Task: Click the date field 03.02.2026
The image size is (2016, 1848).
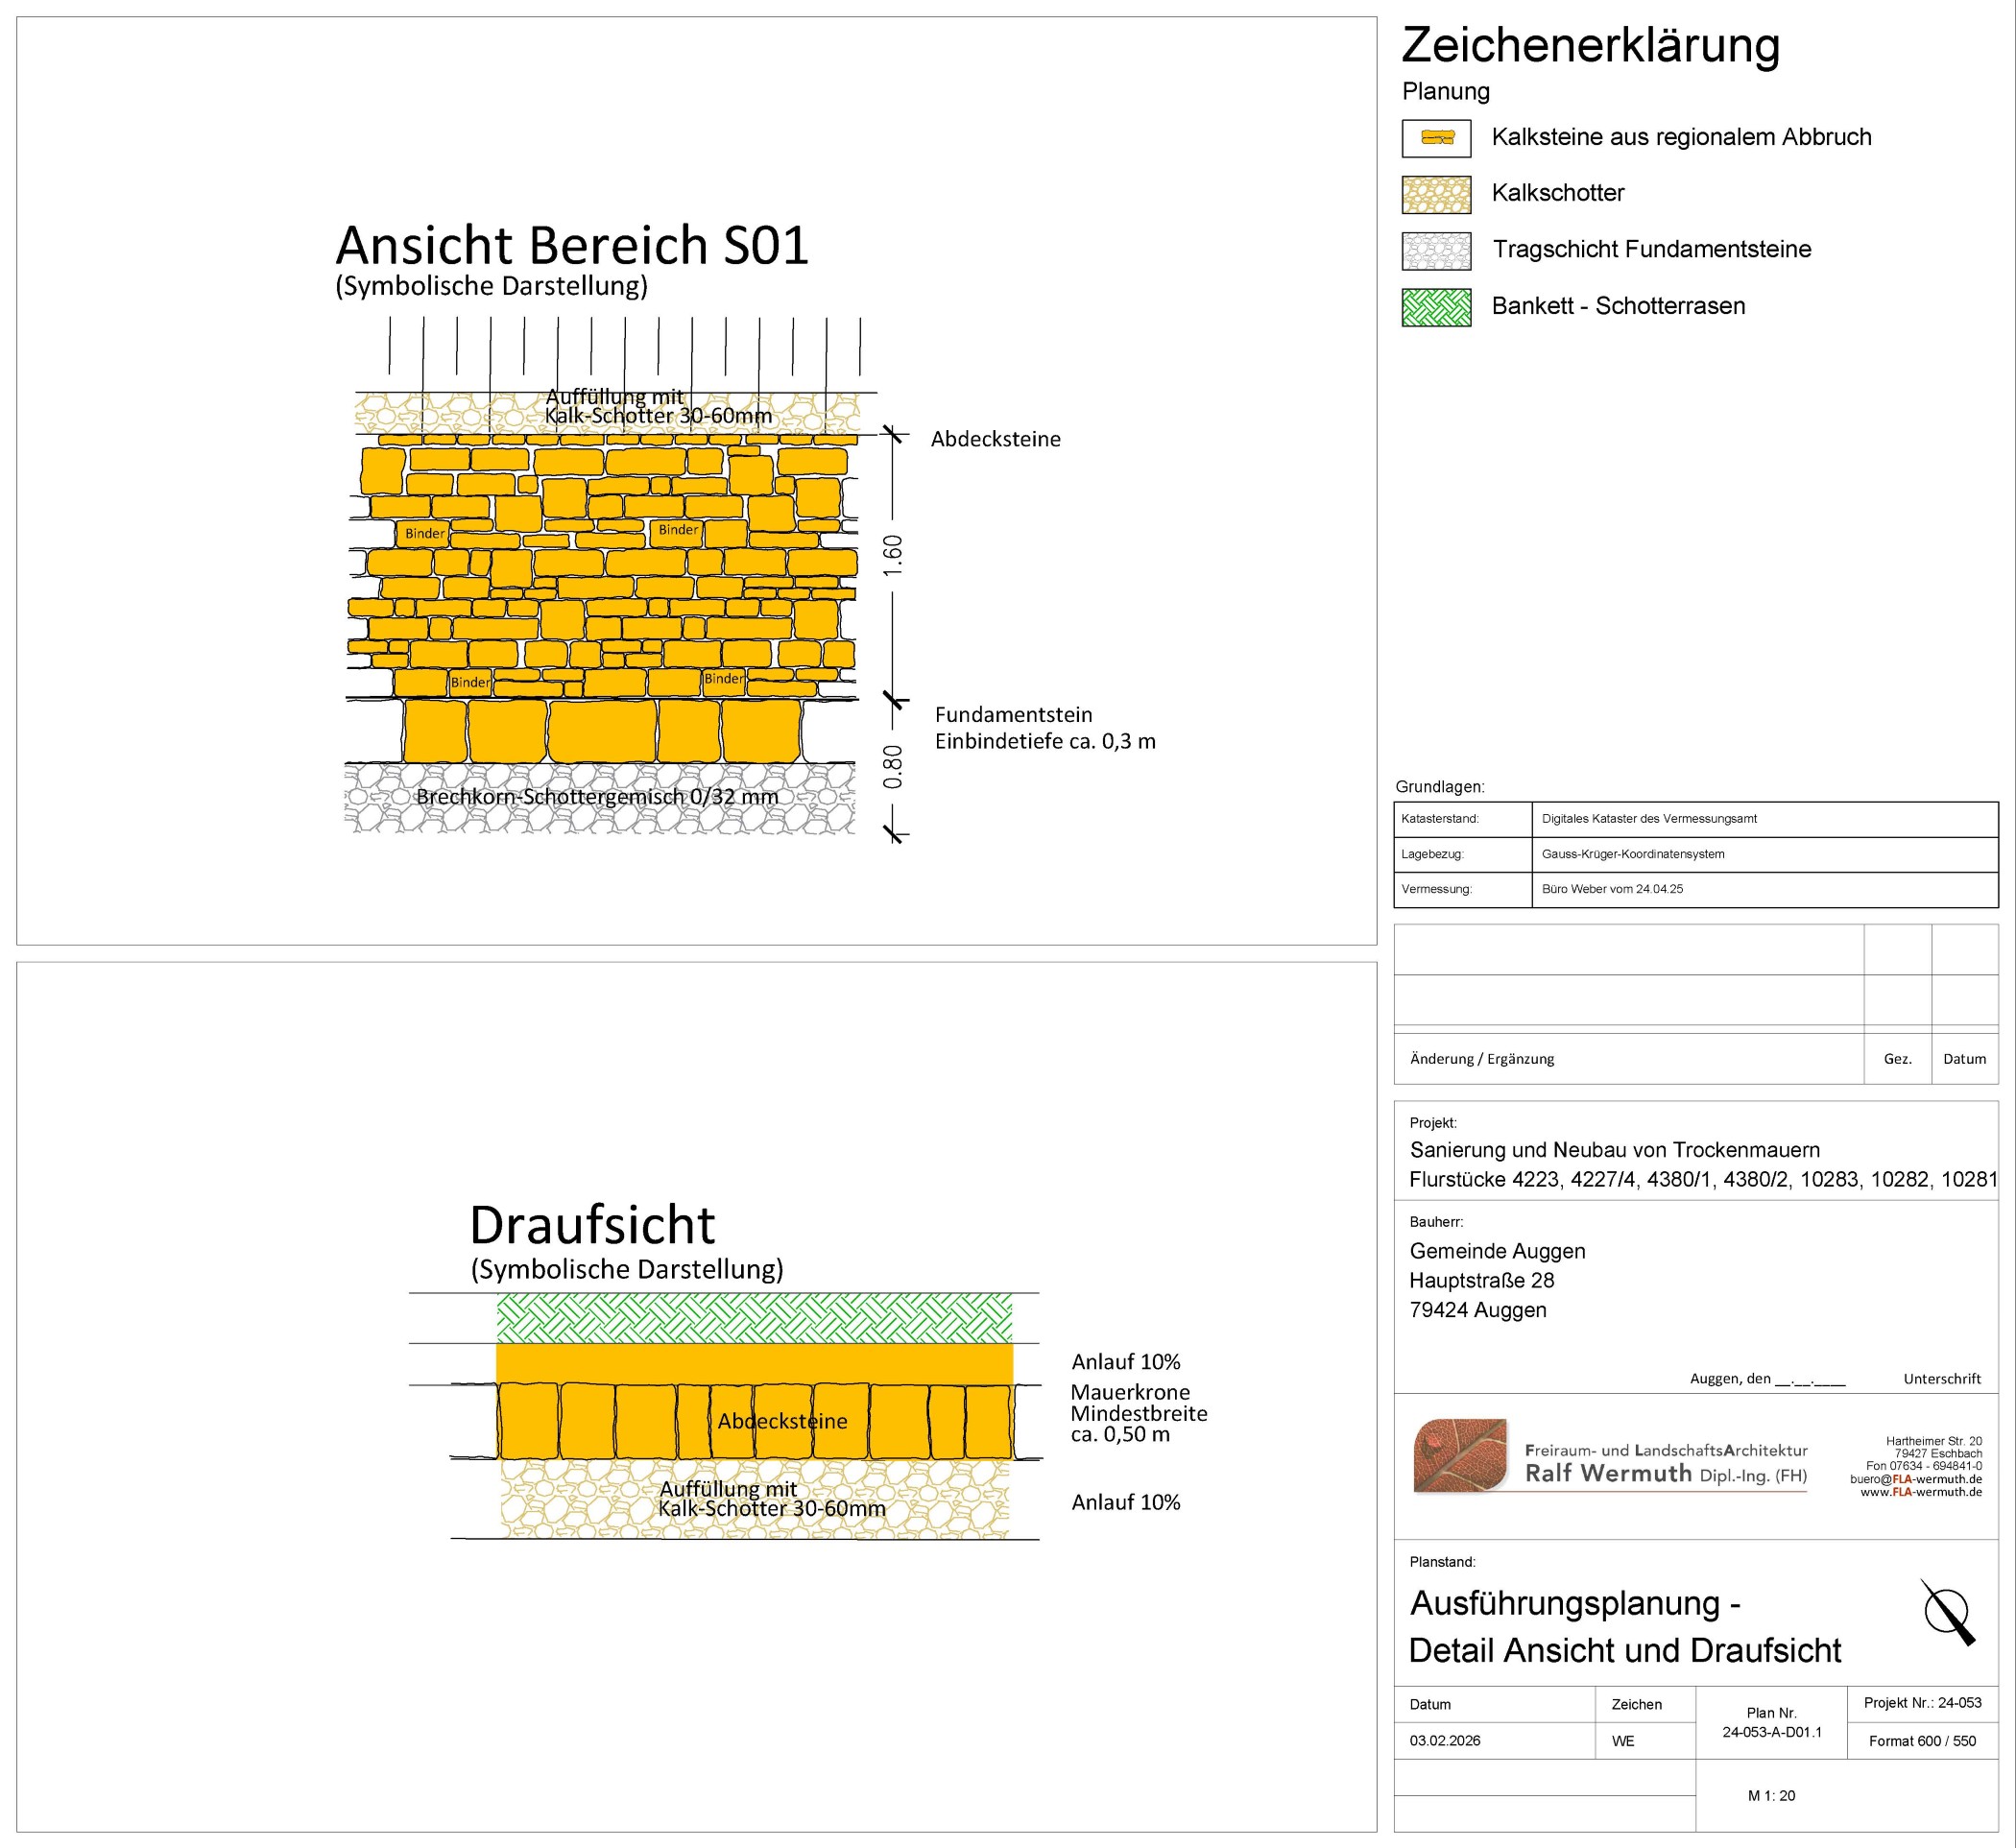Action: 1444,1741
